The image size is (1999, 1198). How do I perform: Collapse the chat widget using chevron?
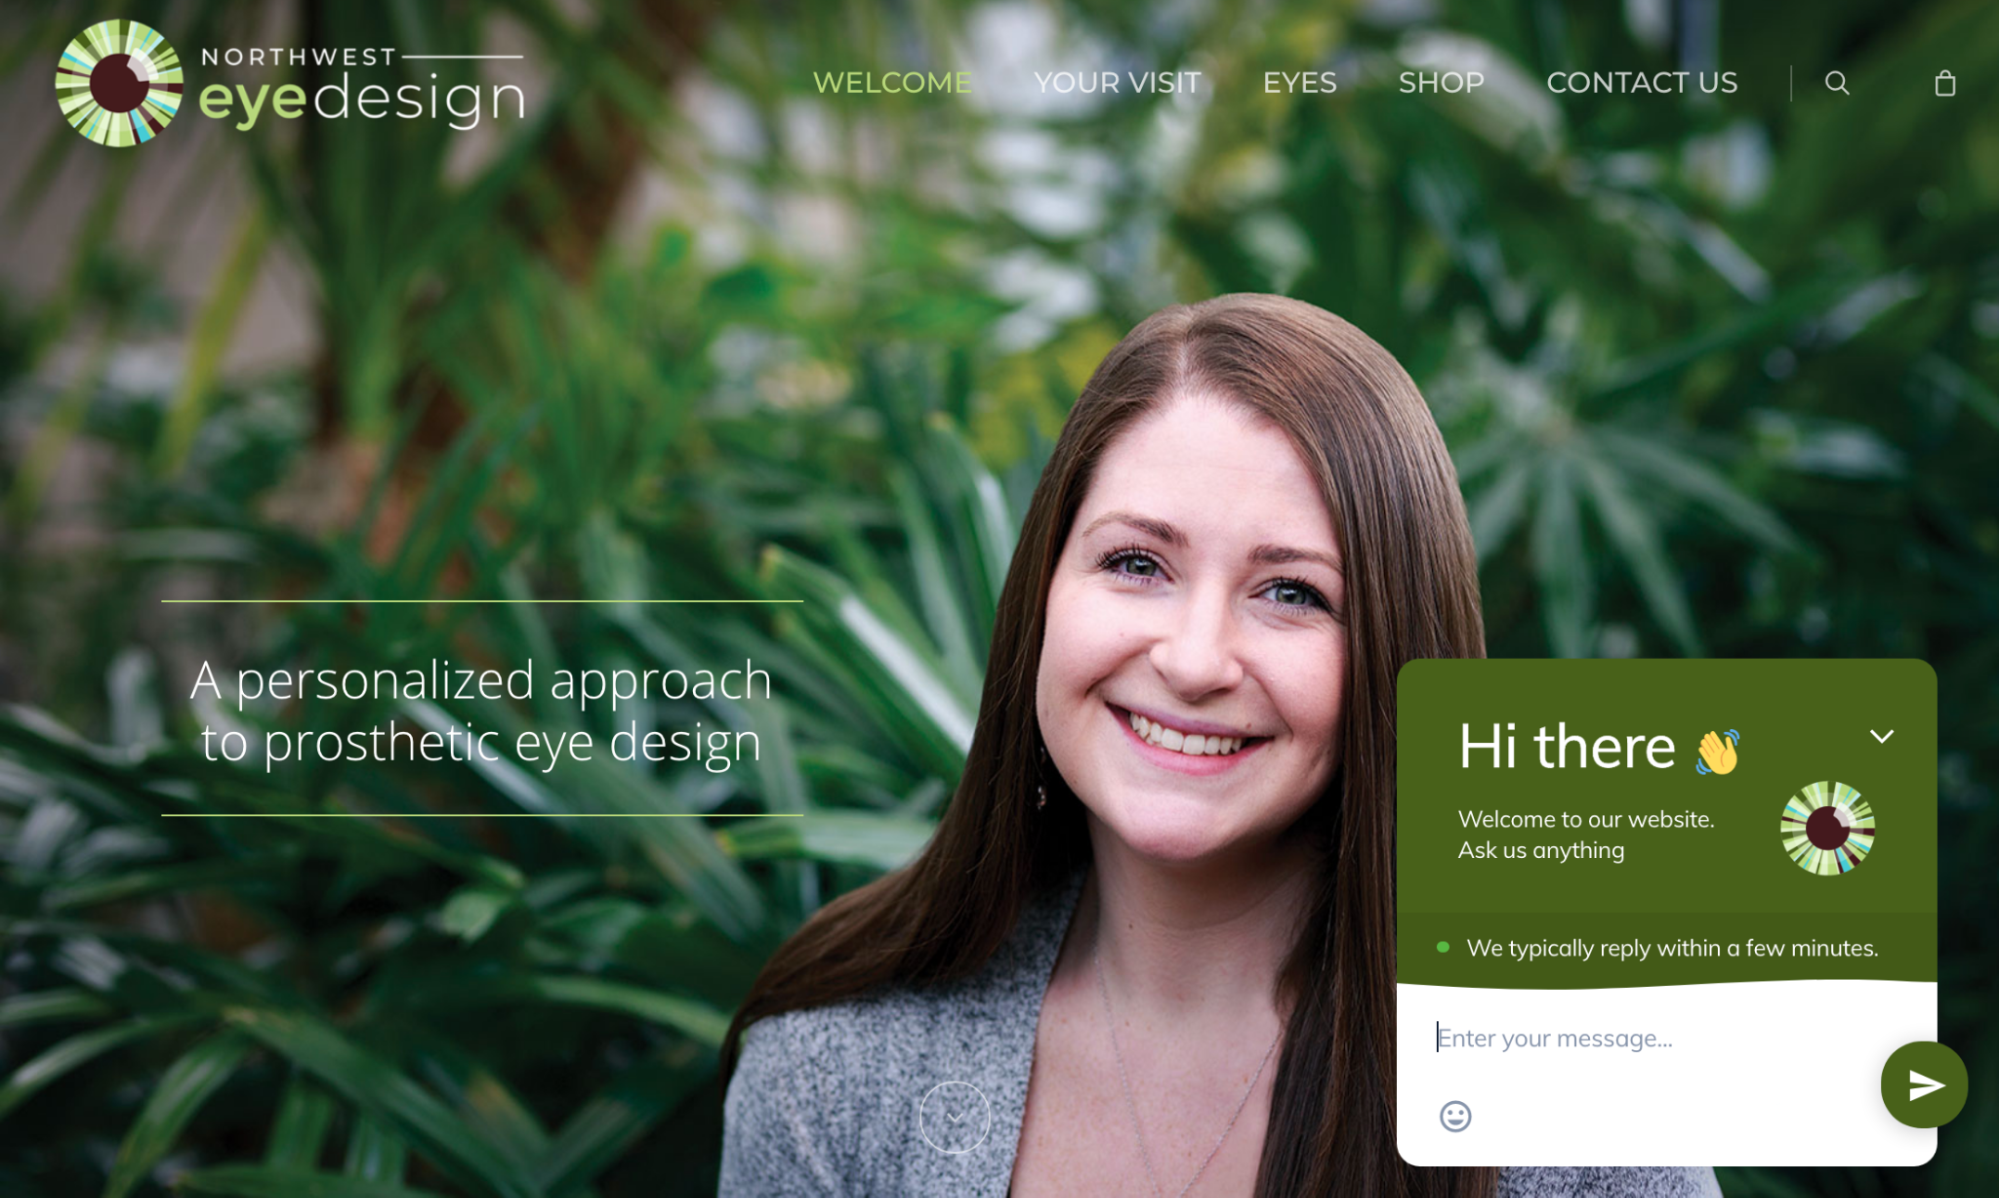tap(1882, 736)
